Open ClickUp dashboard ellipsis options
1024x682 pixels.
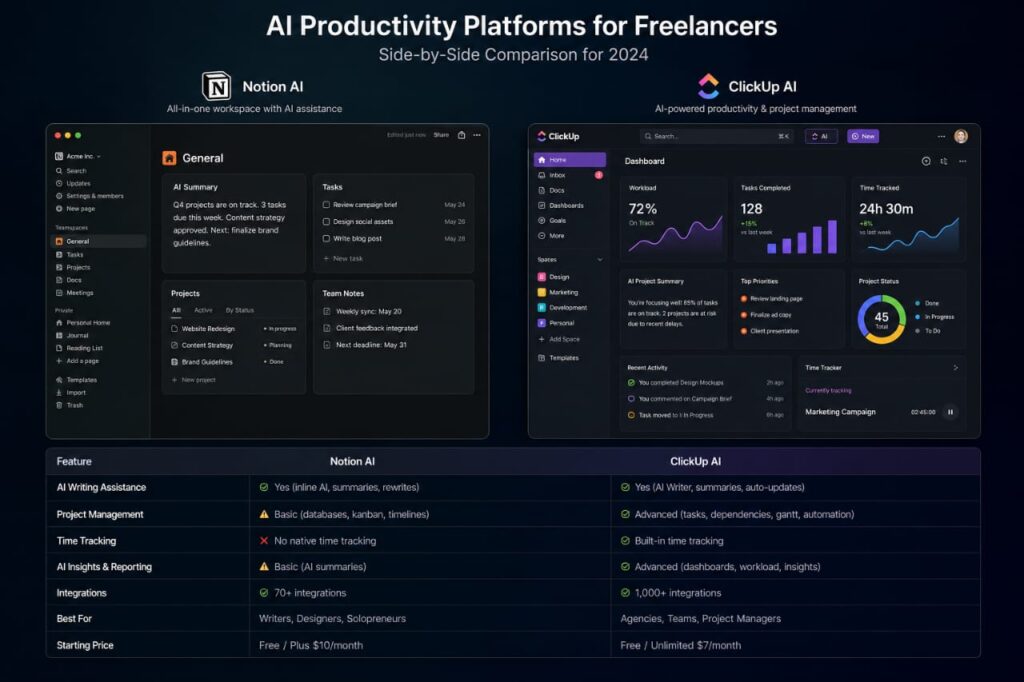[x=963, y=161]
